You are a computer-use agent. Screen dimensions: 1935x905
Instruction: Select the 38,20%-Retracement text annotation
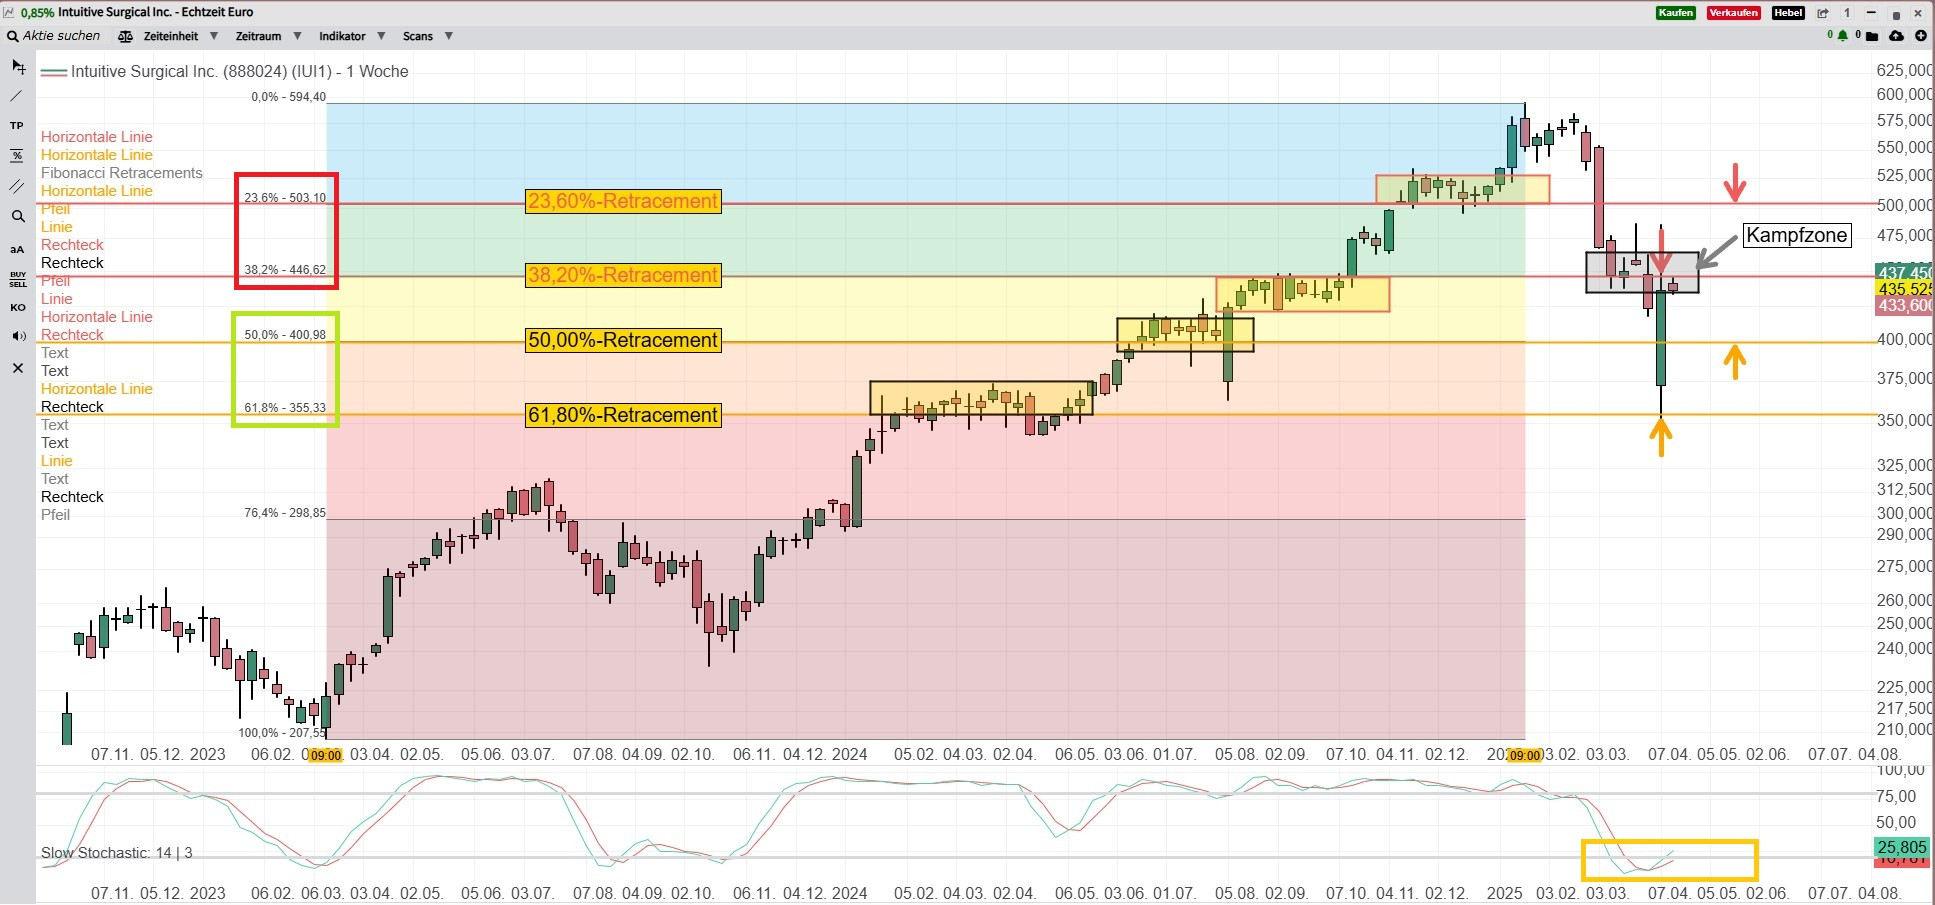(623, 275)
